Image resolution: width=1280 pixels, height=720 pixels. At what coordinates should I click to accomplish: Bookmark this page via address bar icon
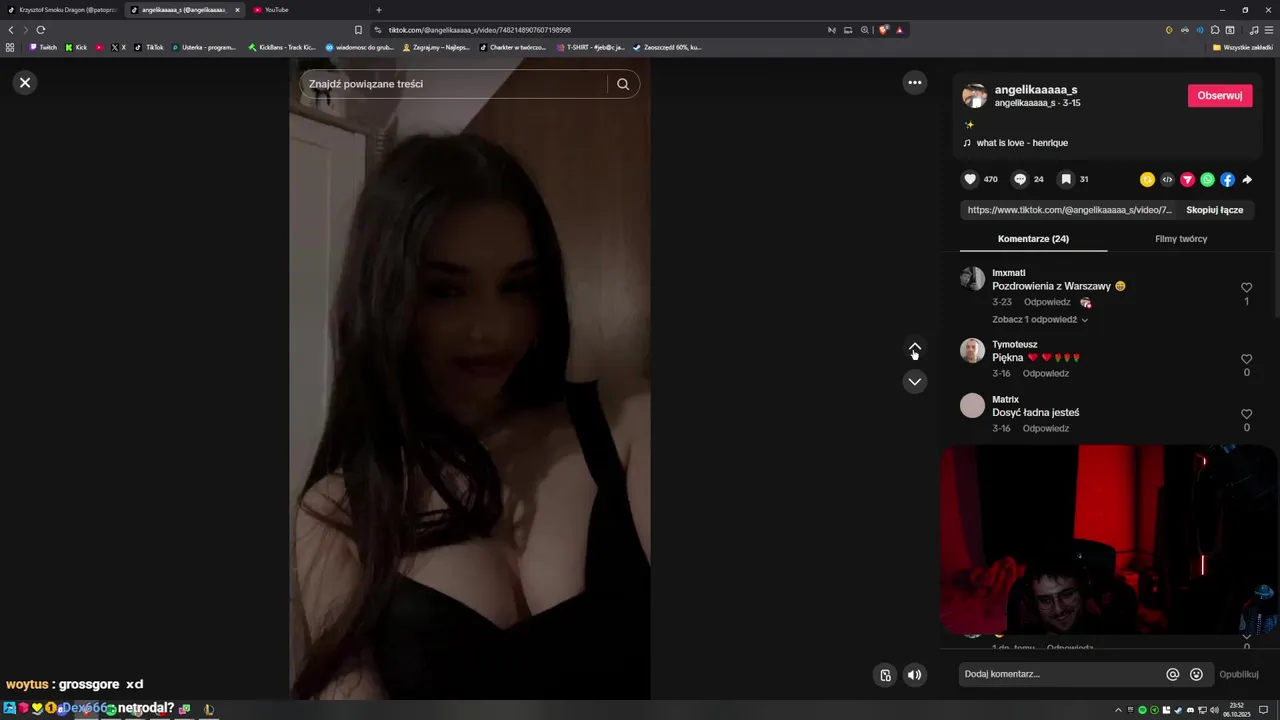click(358, 30)
